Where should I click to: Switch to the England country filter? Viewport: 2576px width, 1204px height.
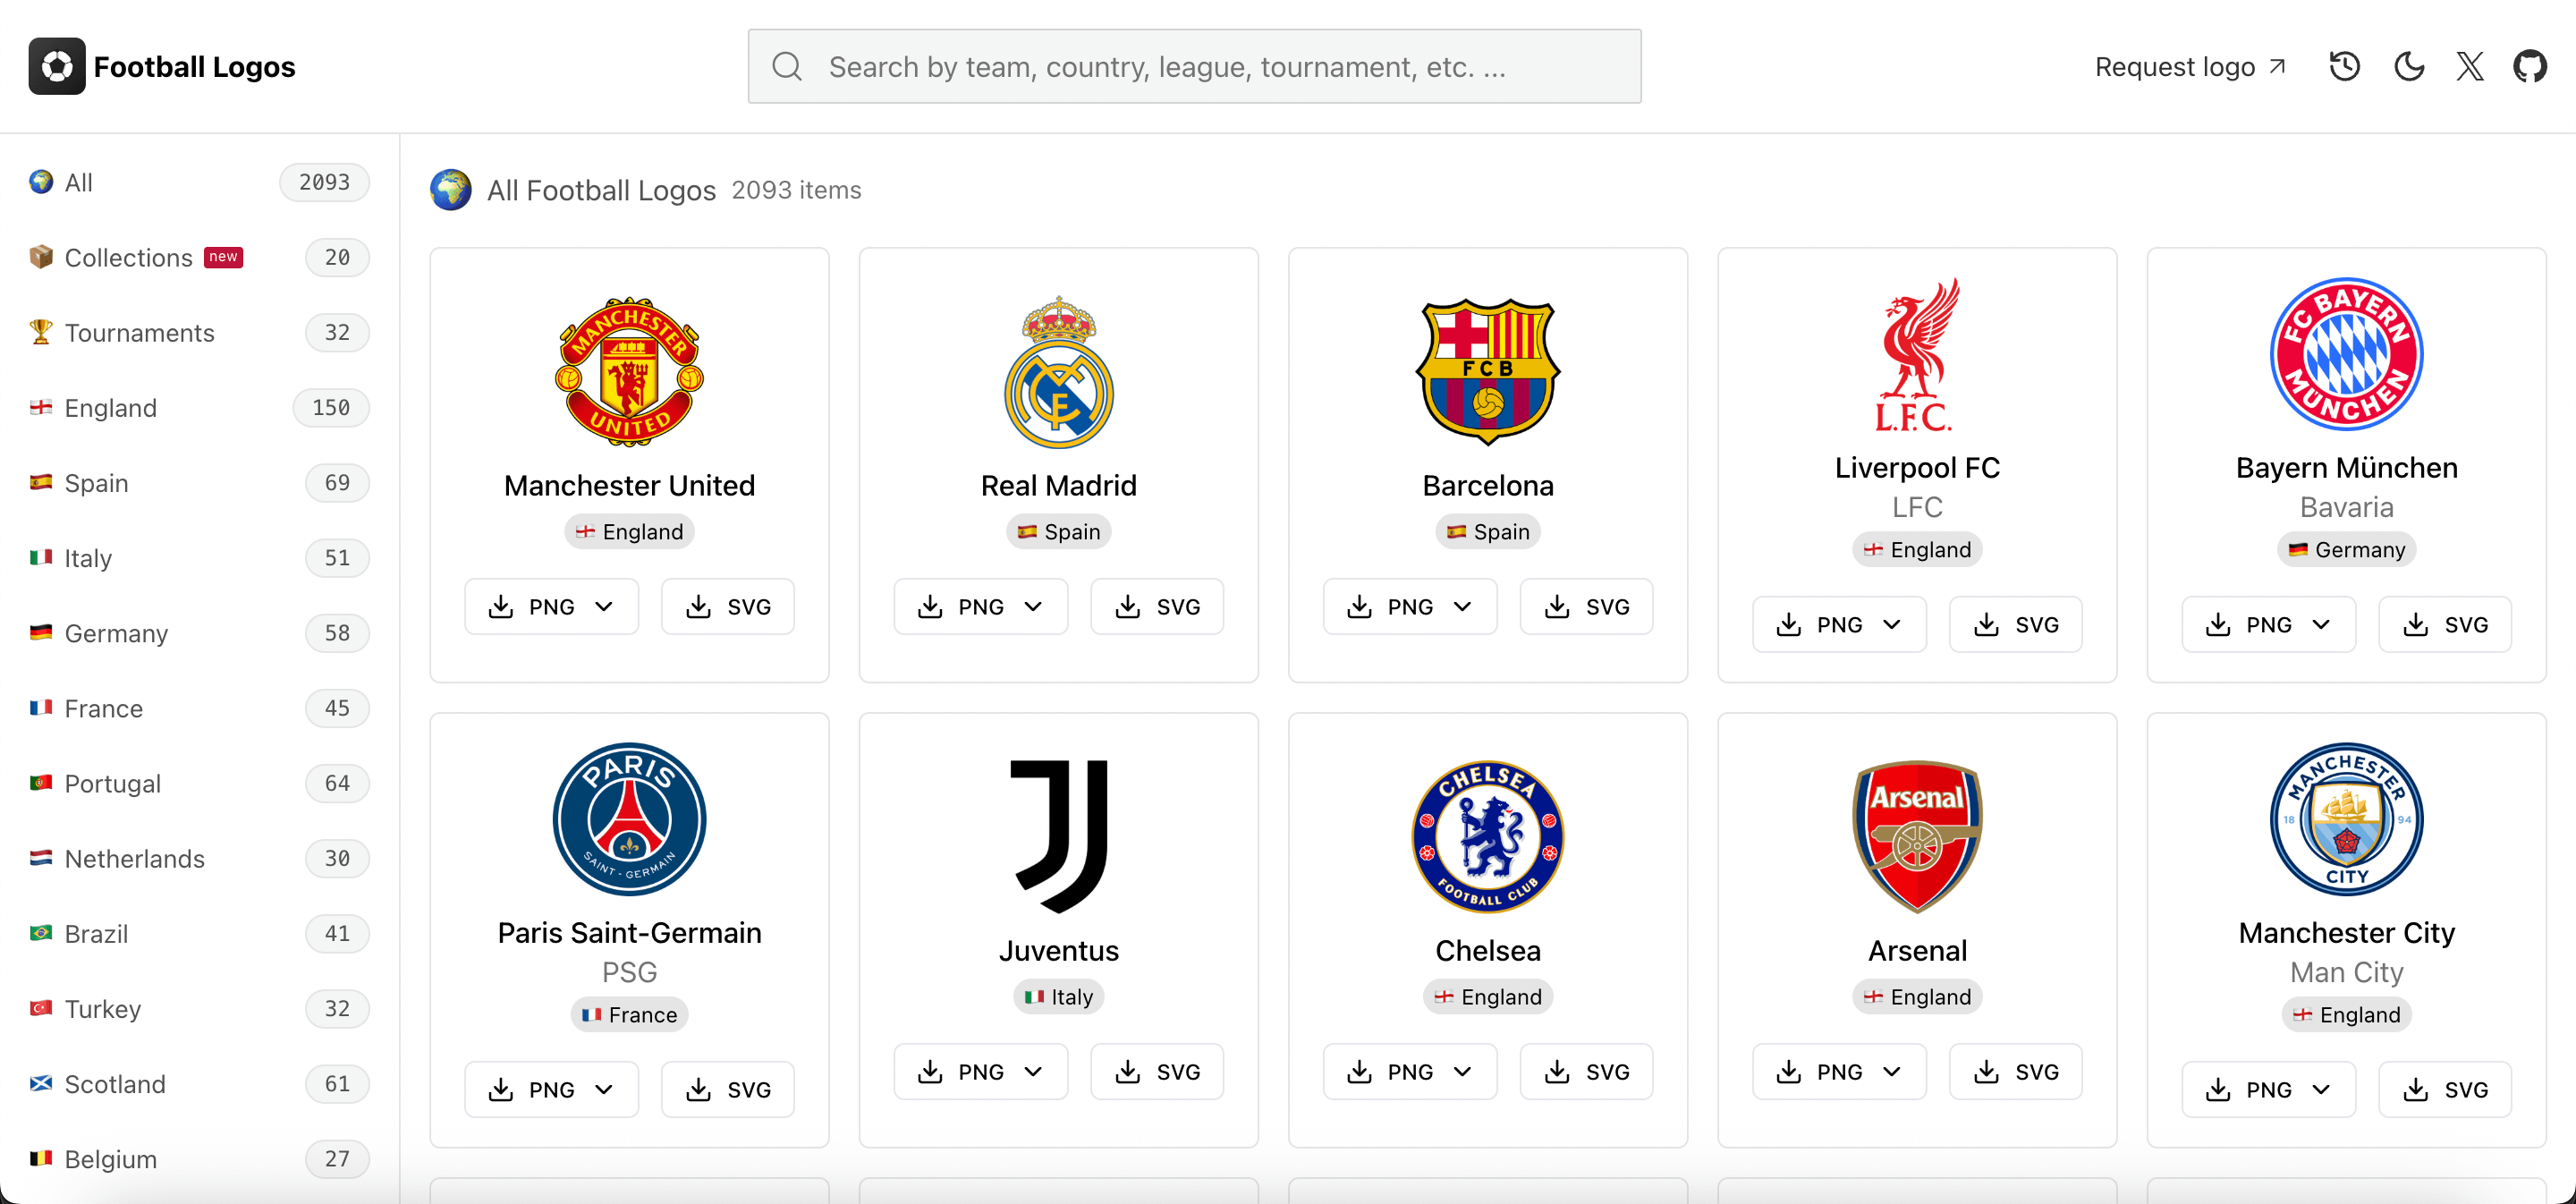[110, 408]
